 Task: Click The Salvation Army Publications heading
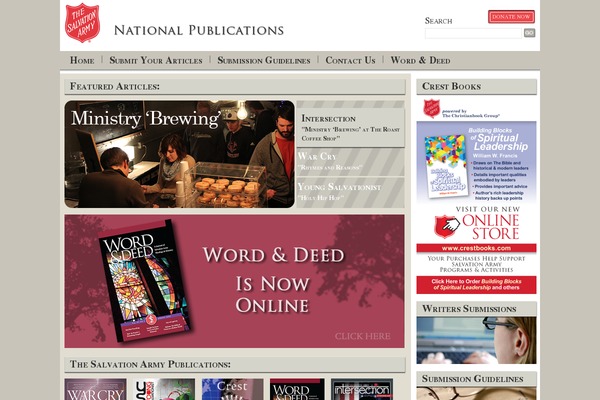[x=150, y=364]
